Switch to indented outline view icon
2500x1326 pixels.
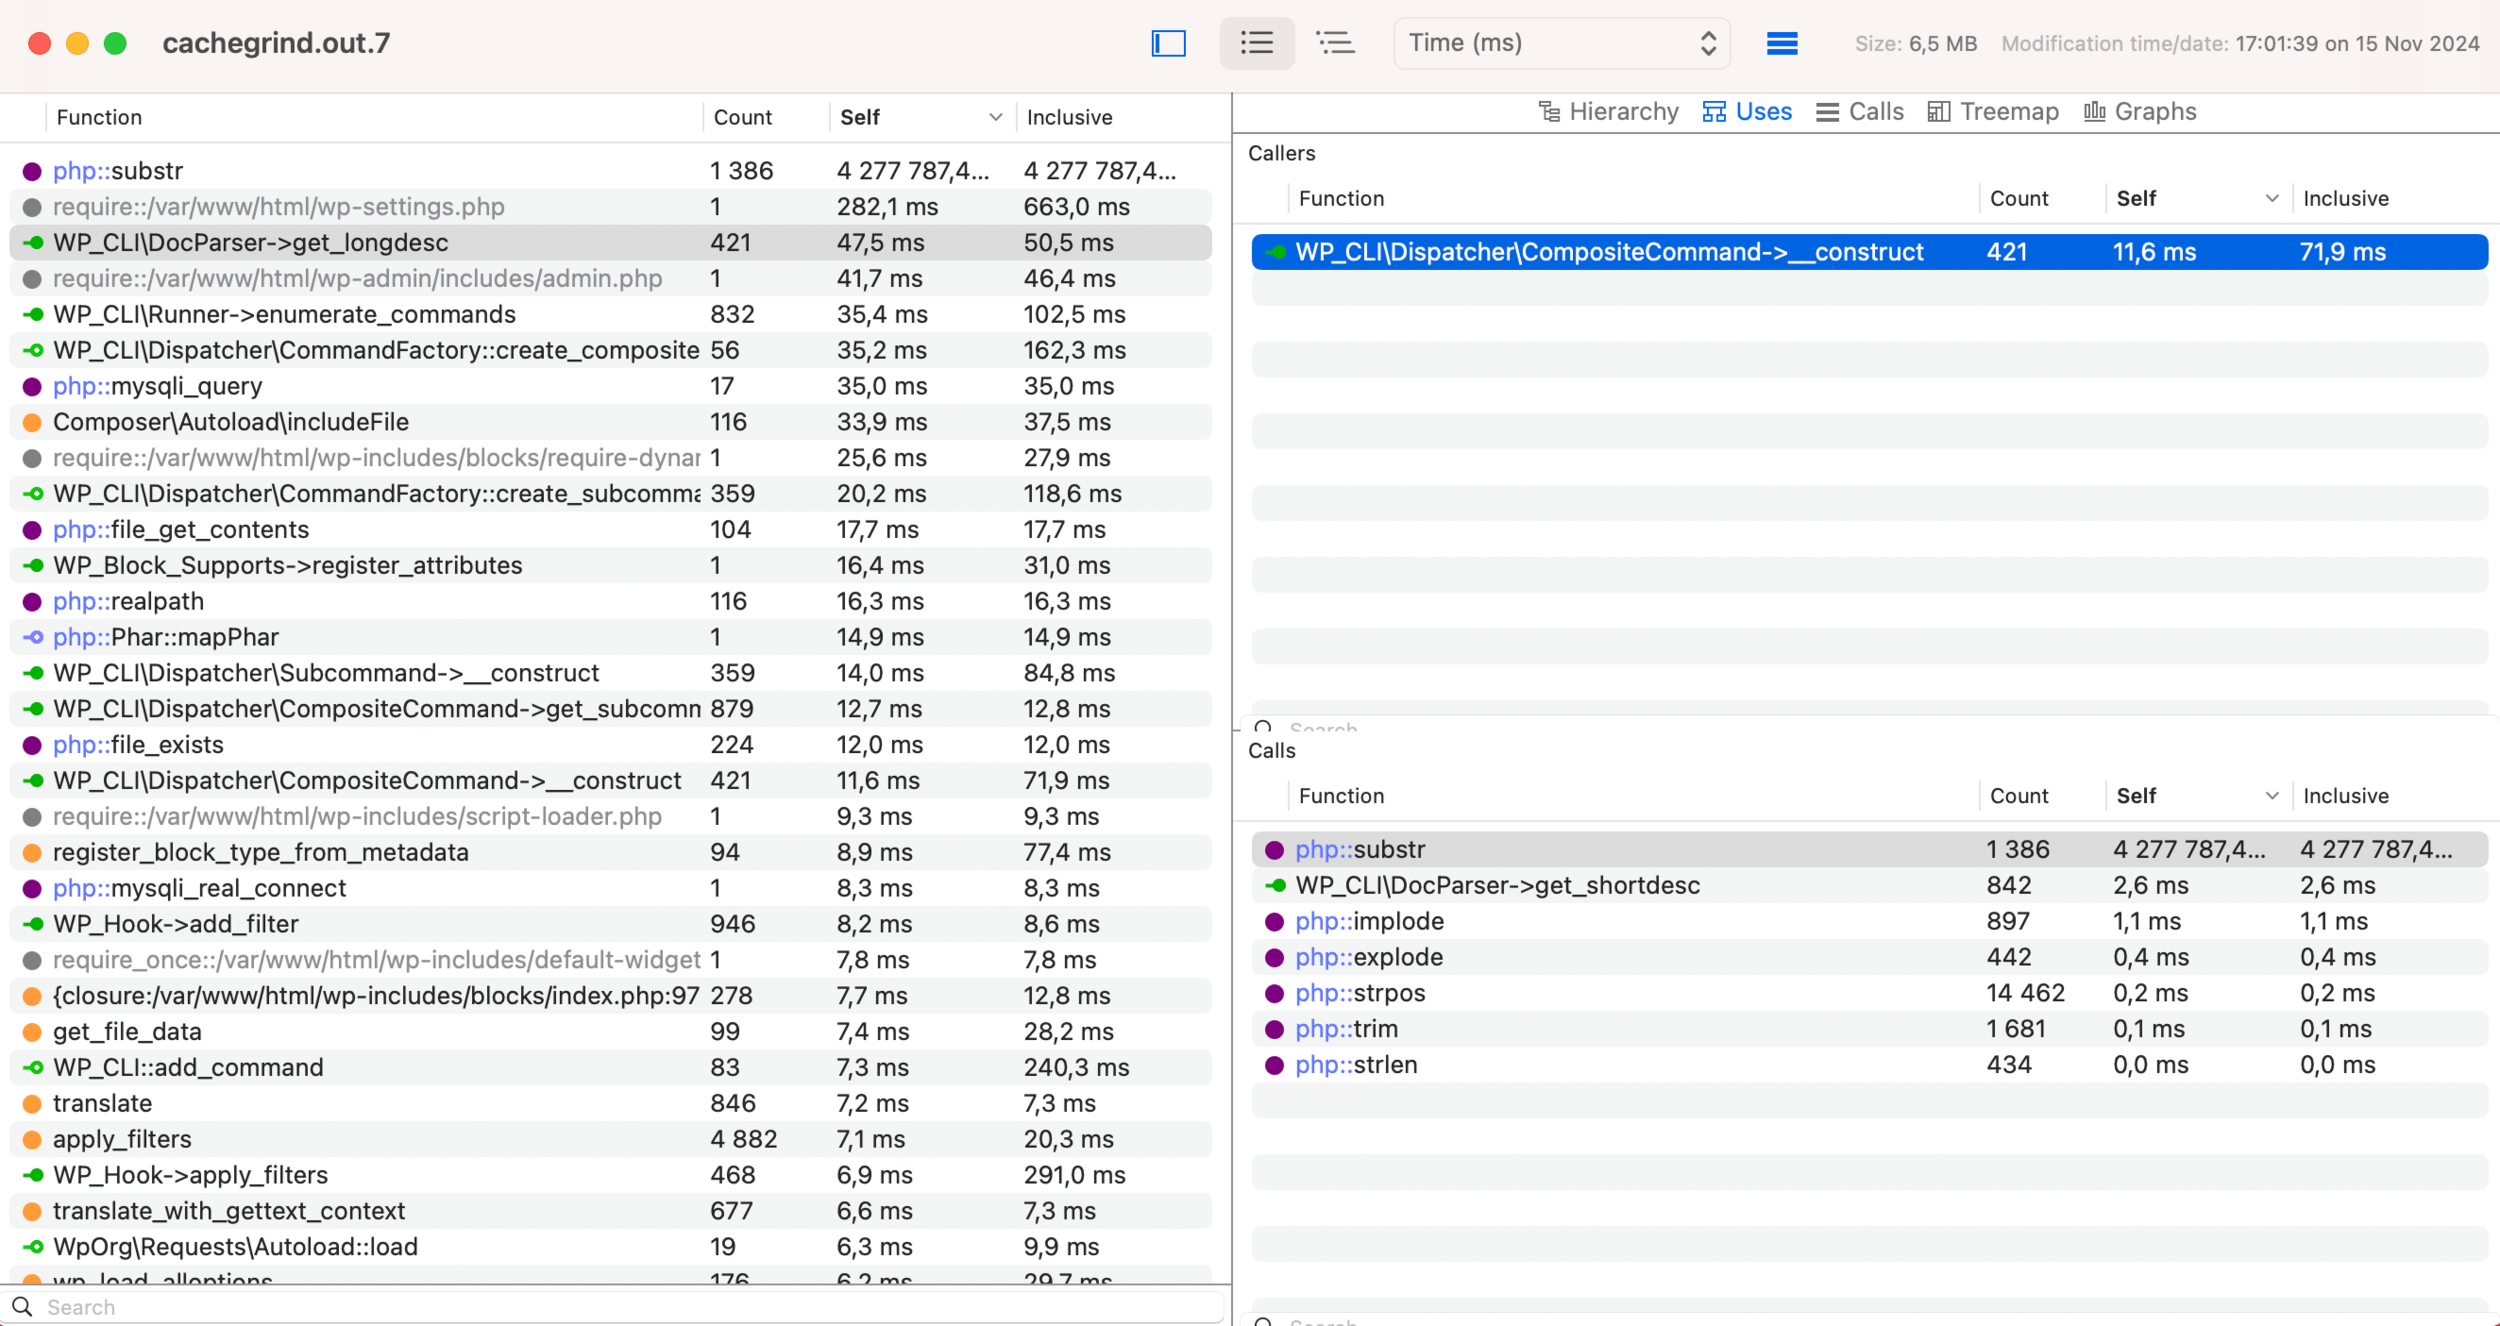pyautogui.click(x=1335, y=43)
